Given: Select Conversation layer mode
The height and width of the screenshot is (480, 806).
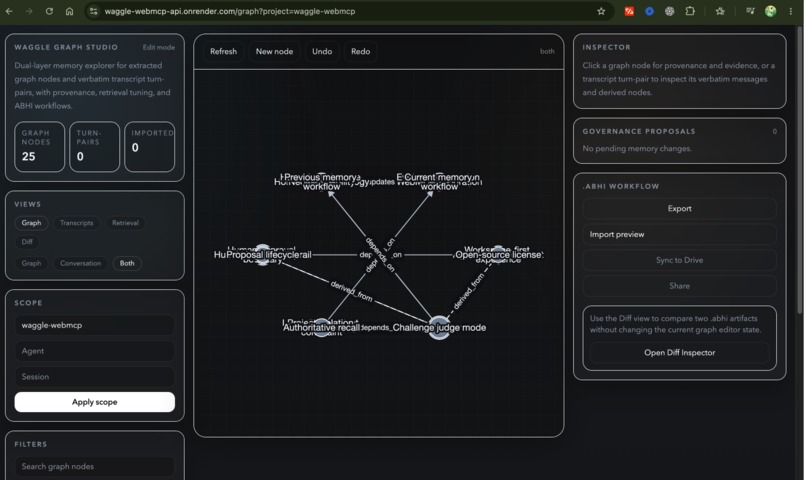Looking at the screenshot, I should pos(80,263).
